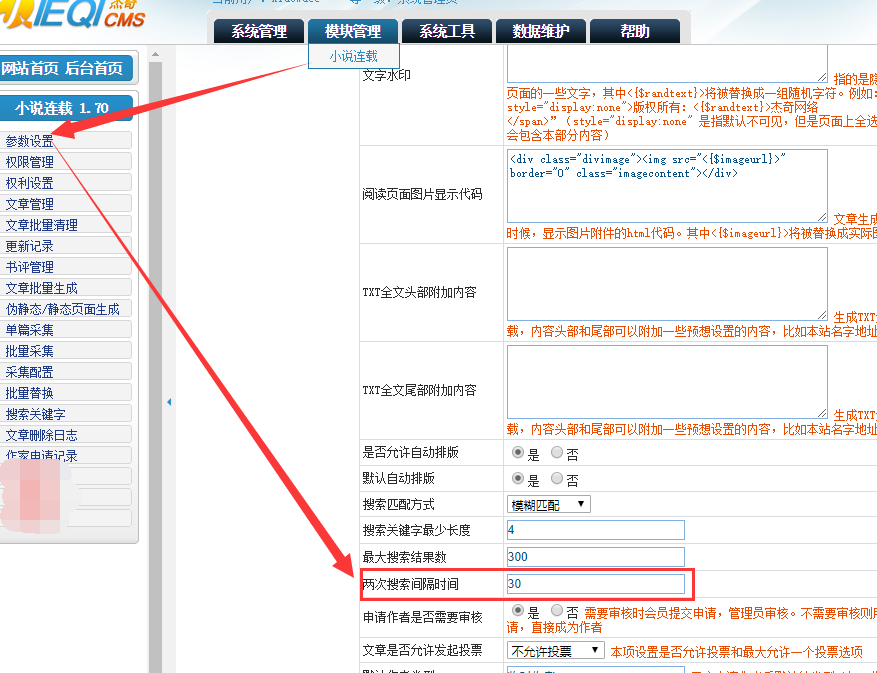
Task: Open the 系统工具 menu
Action: click(447, 32)
